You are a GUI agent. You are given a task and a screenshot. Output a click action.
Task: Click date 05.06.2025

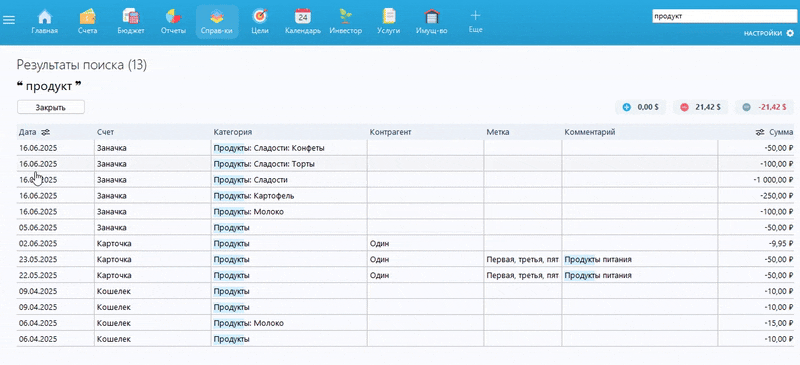[38, 227]
